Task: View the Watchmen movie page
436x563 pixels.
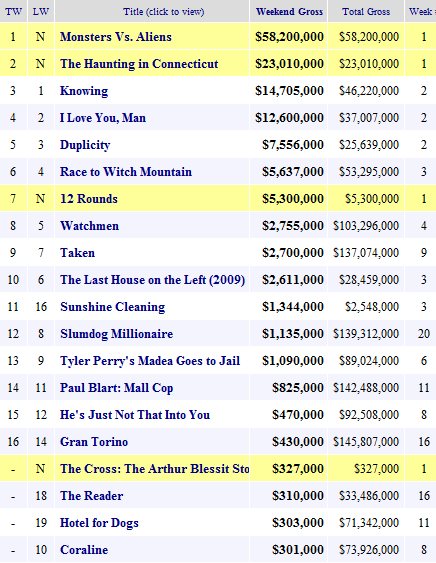Action: click(89, 226)
